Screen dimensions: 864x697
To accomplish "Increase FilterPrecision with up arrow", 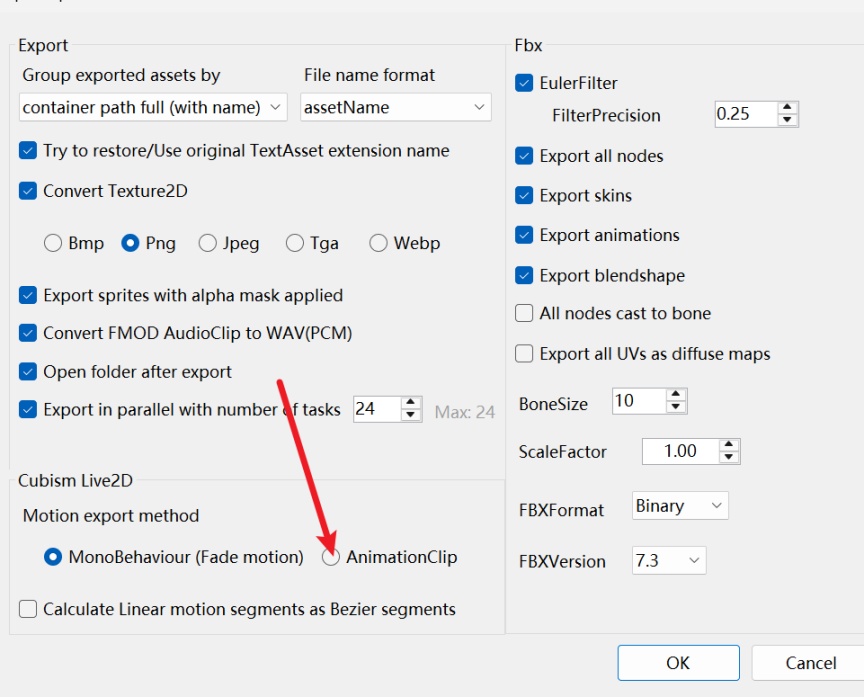I will tap(787, 108).
